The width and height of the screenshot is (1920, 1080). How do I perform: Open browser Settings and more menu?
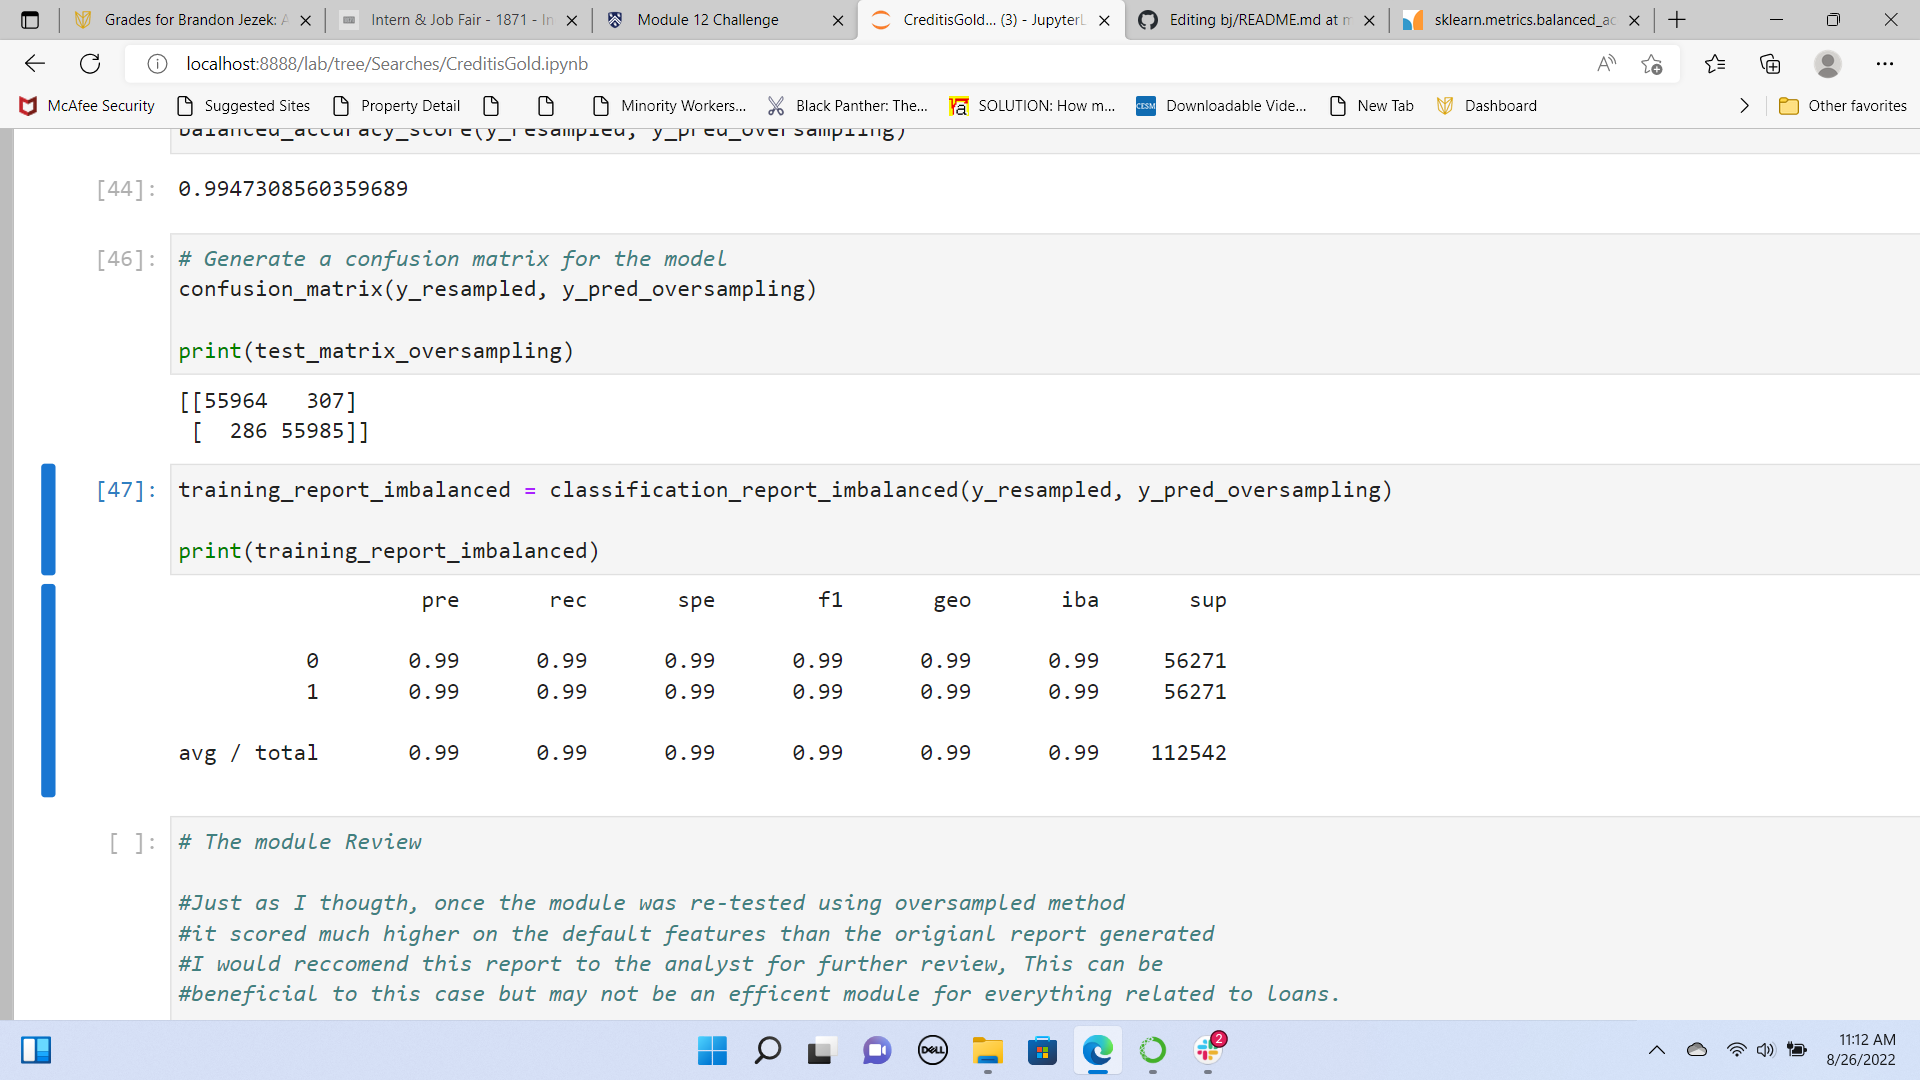[1884, 64]
